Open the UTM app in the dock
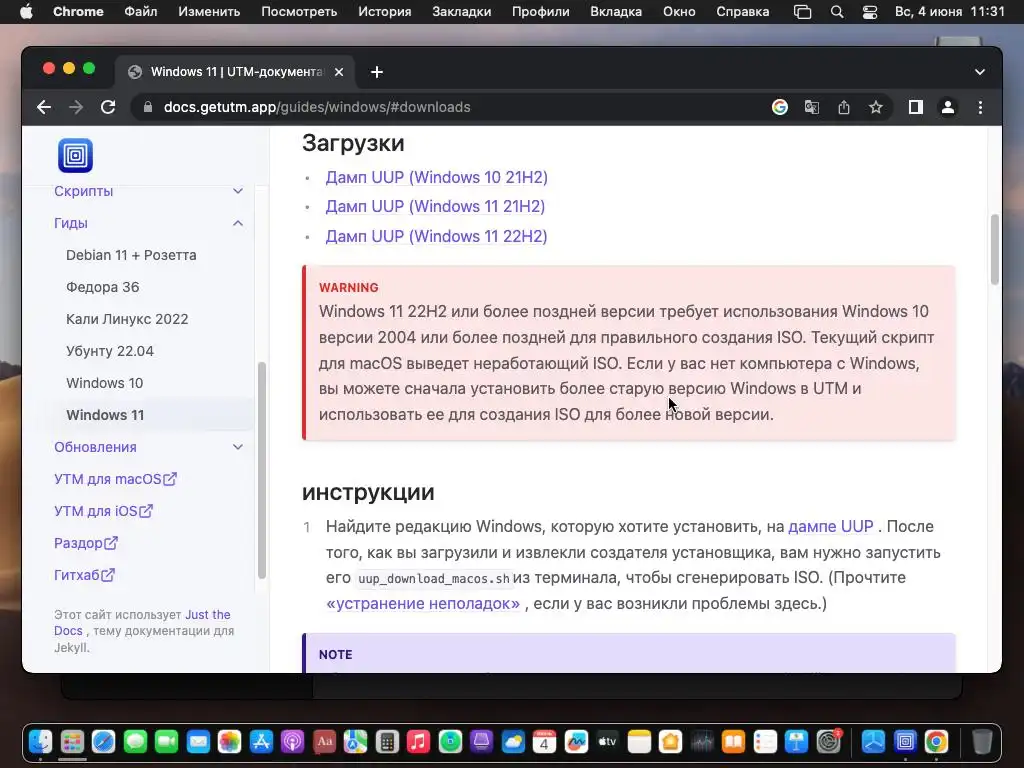Viewport: 1024px width, 768px height. pyautogui.click(x=905, y=741)
